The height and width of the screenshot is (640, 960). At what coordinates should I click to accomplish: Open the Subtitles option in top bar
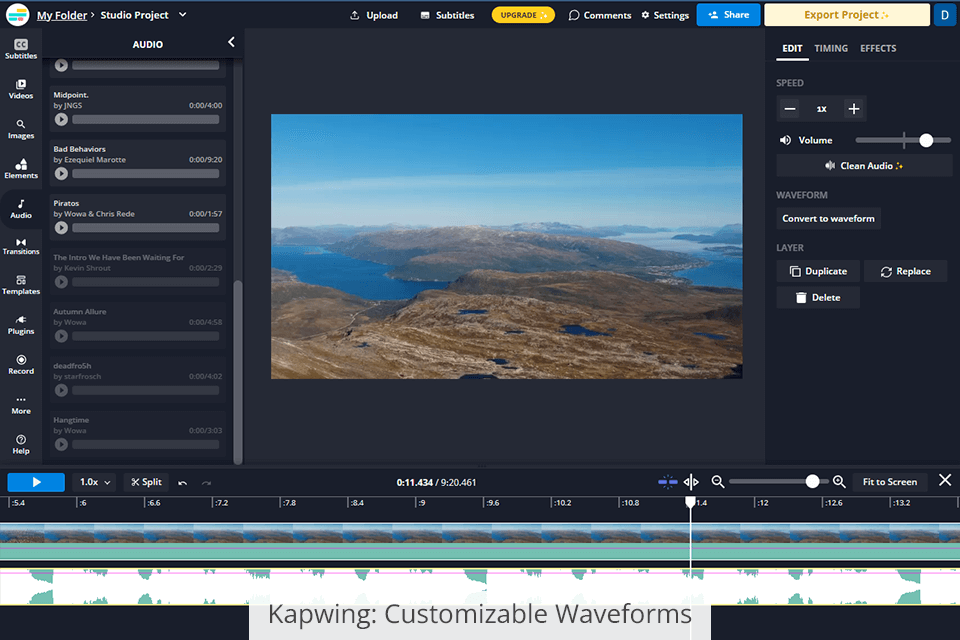click(x=447, y=15)
